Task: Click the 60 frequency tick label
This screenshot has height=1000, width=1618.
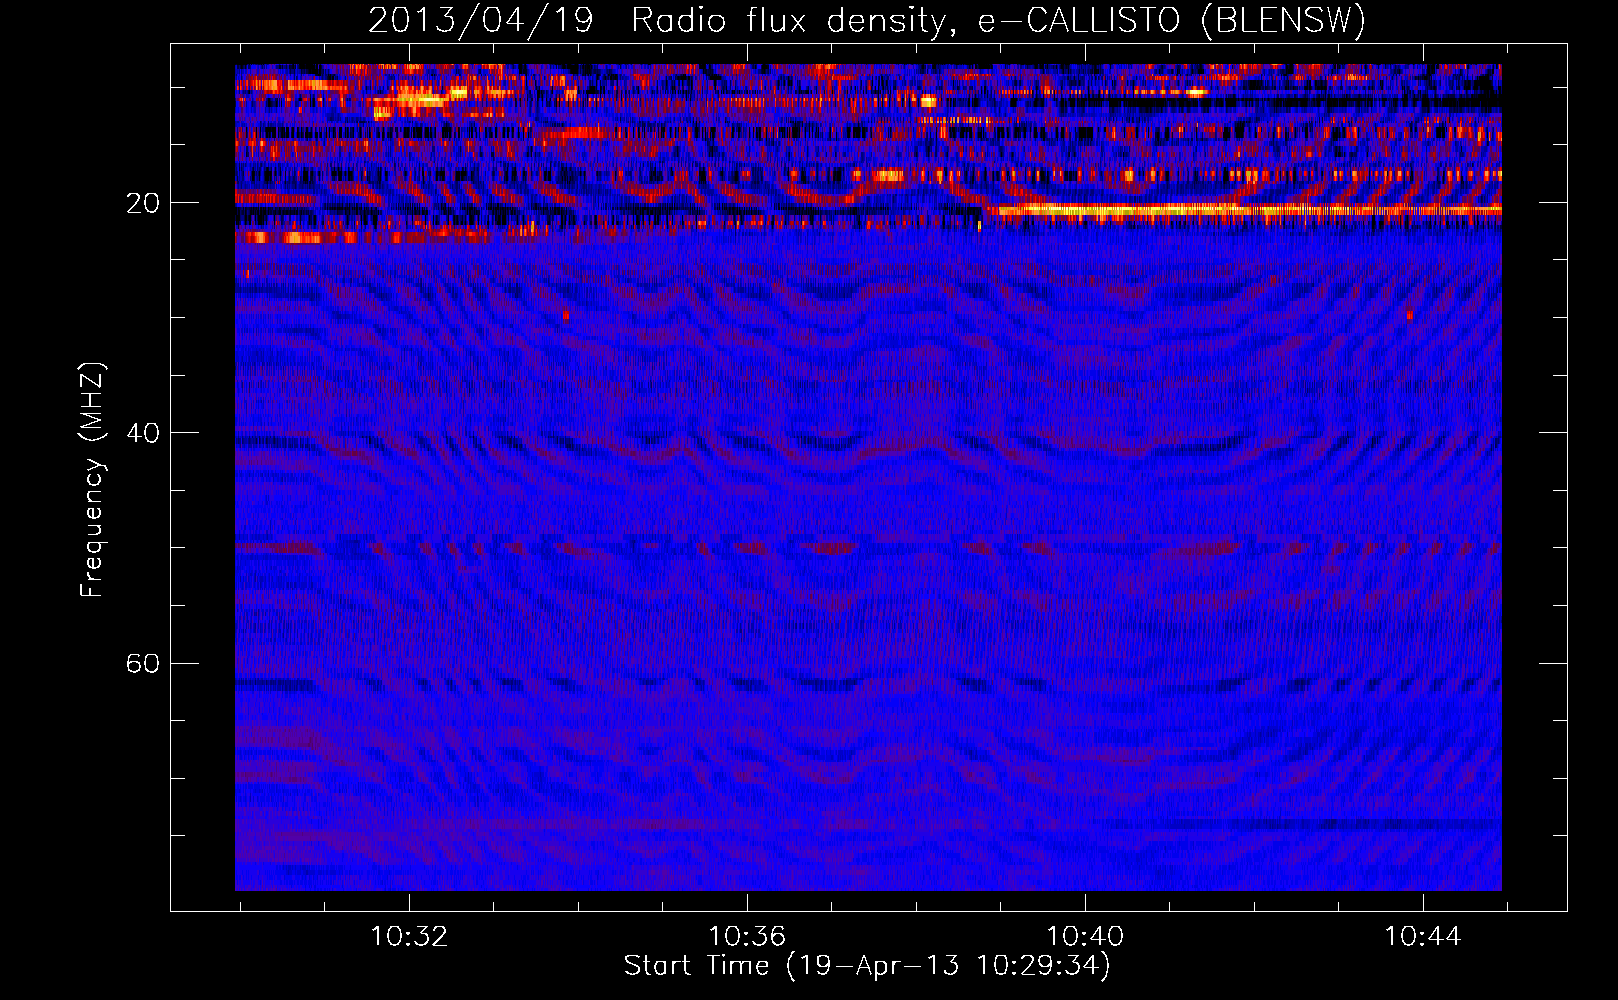Action: [142, 663]
